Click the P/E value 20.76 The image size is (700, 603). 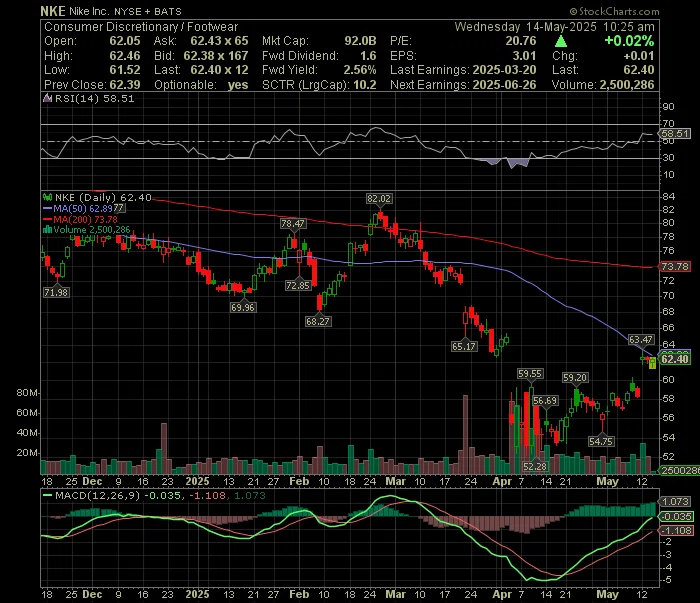point(521,41)
